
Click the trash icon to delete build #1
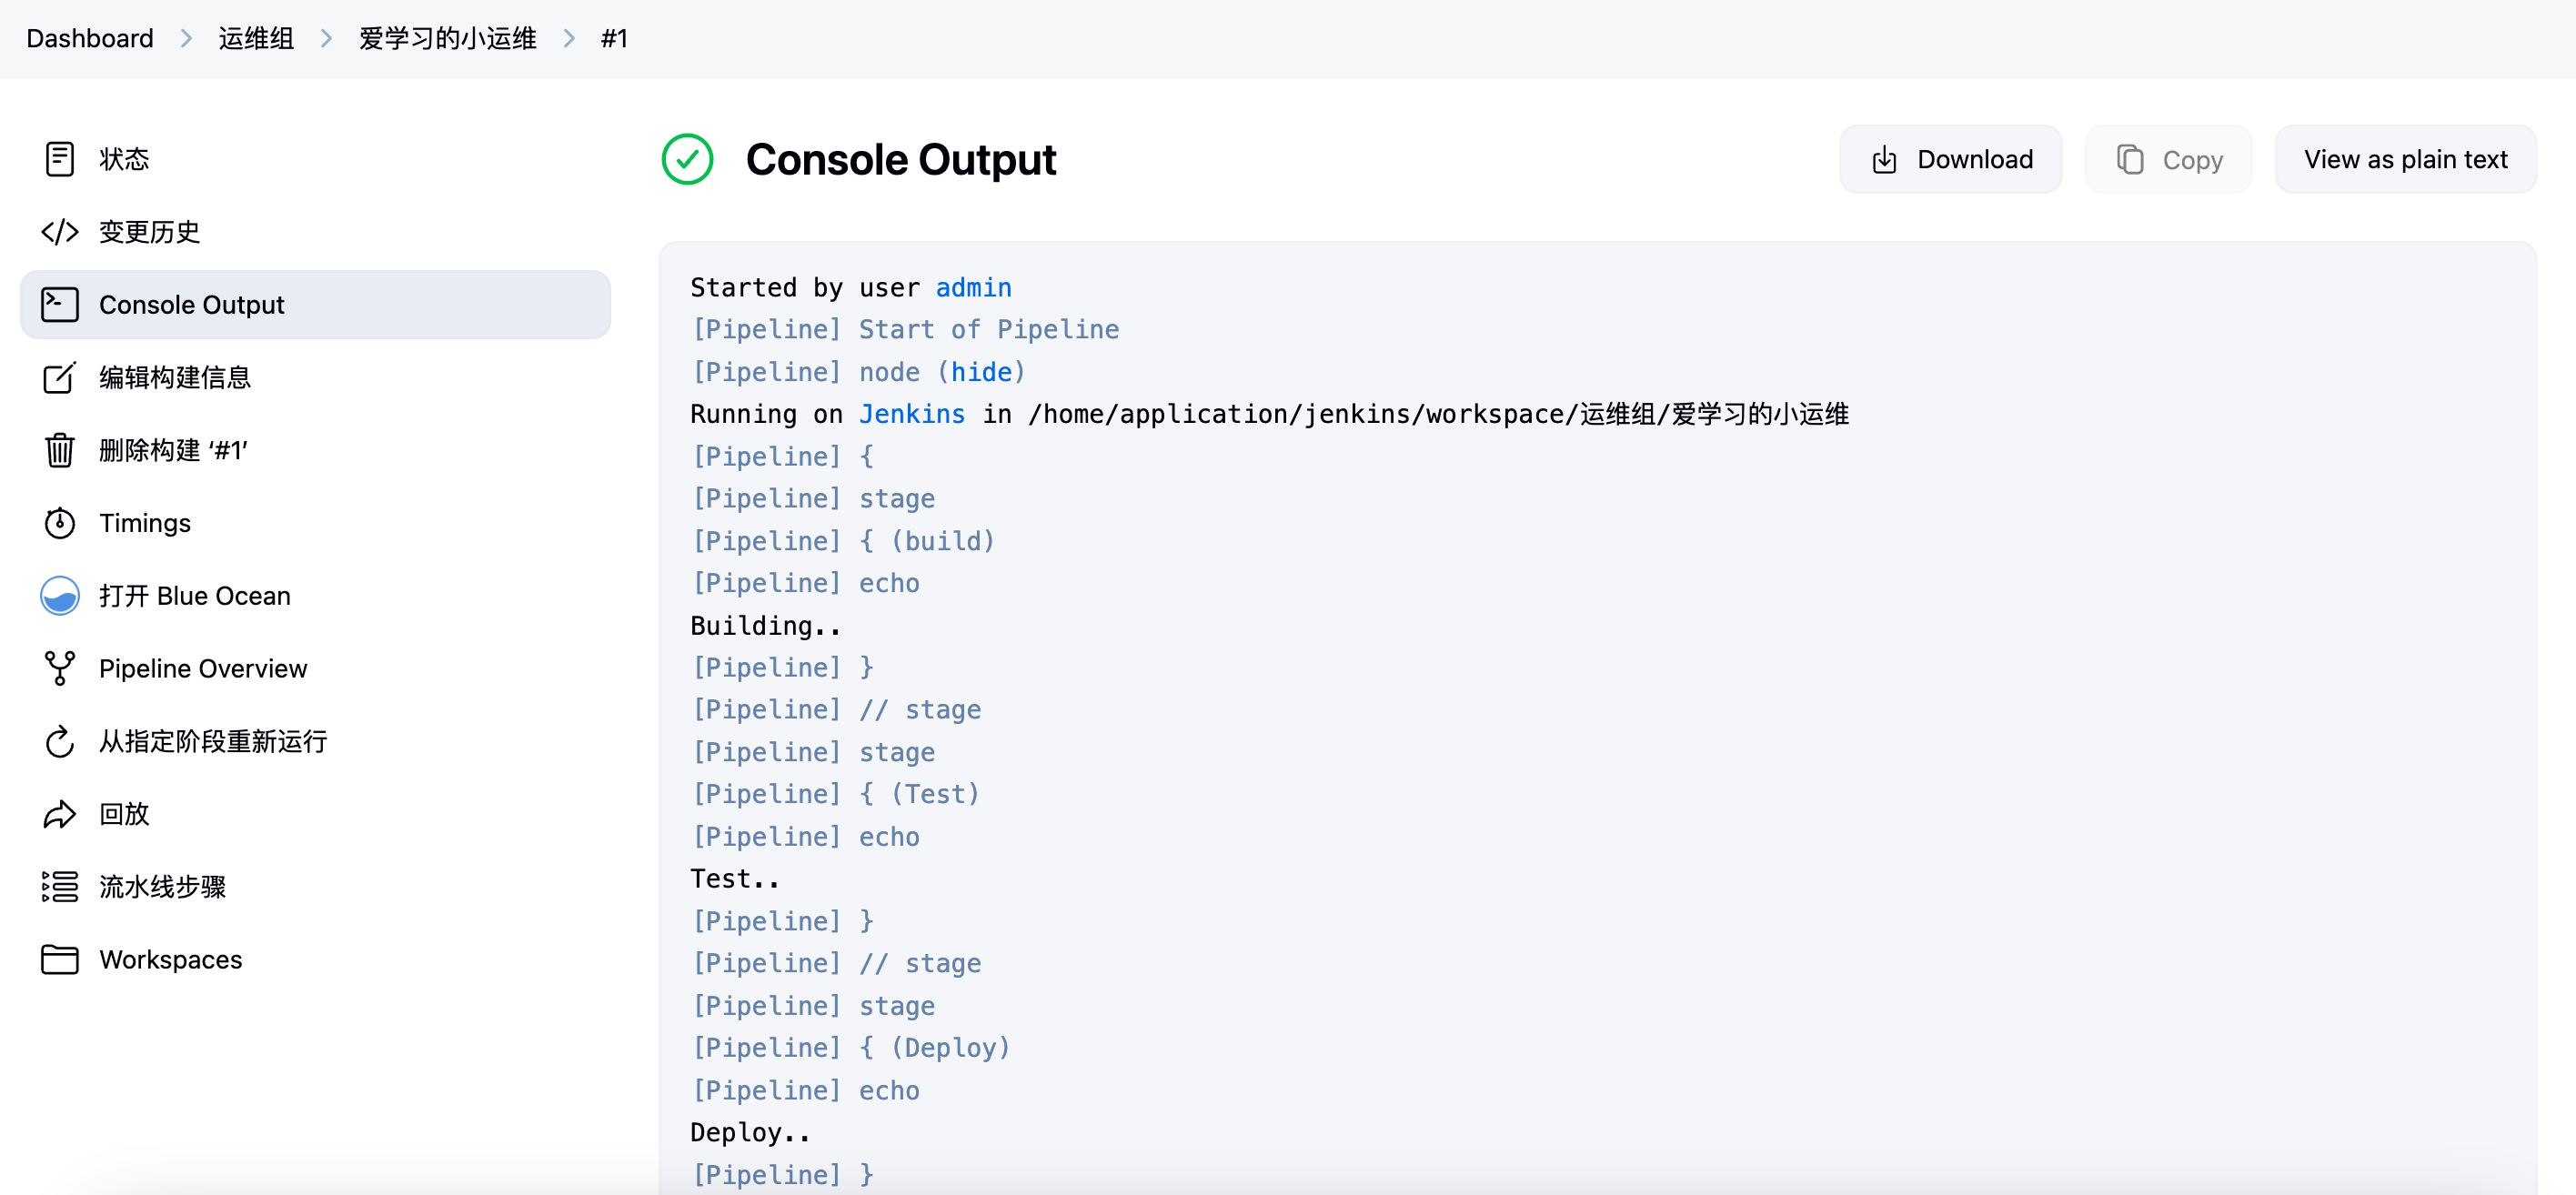point(60,450)
